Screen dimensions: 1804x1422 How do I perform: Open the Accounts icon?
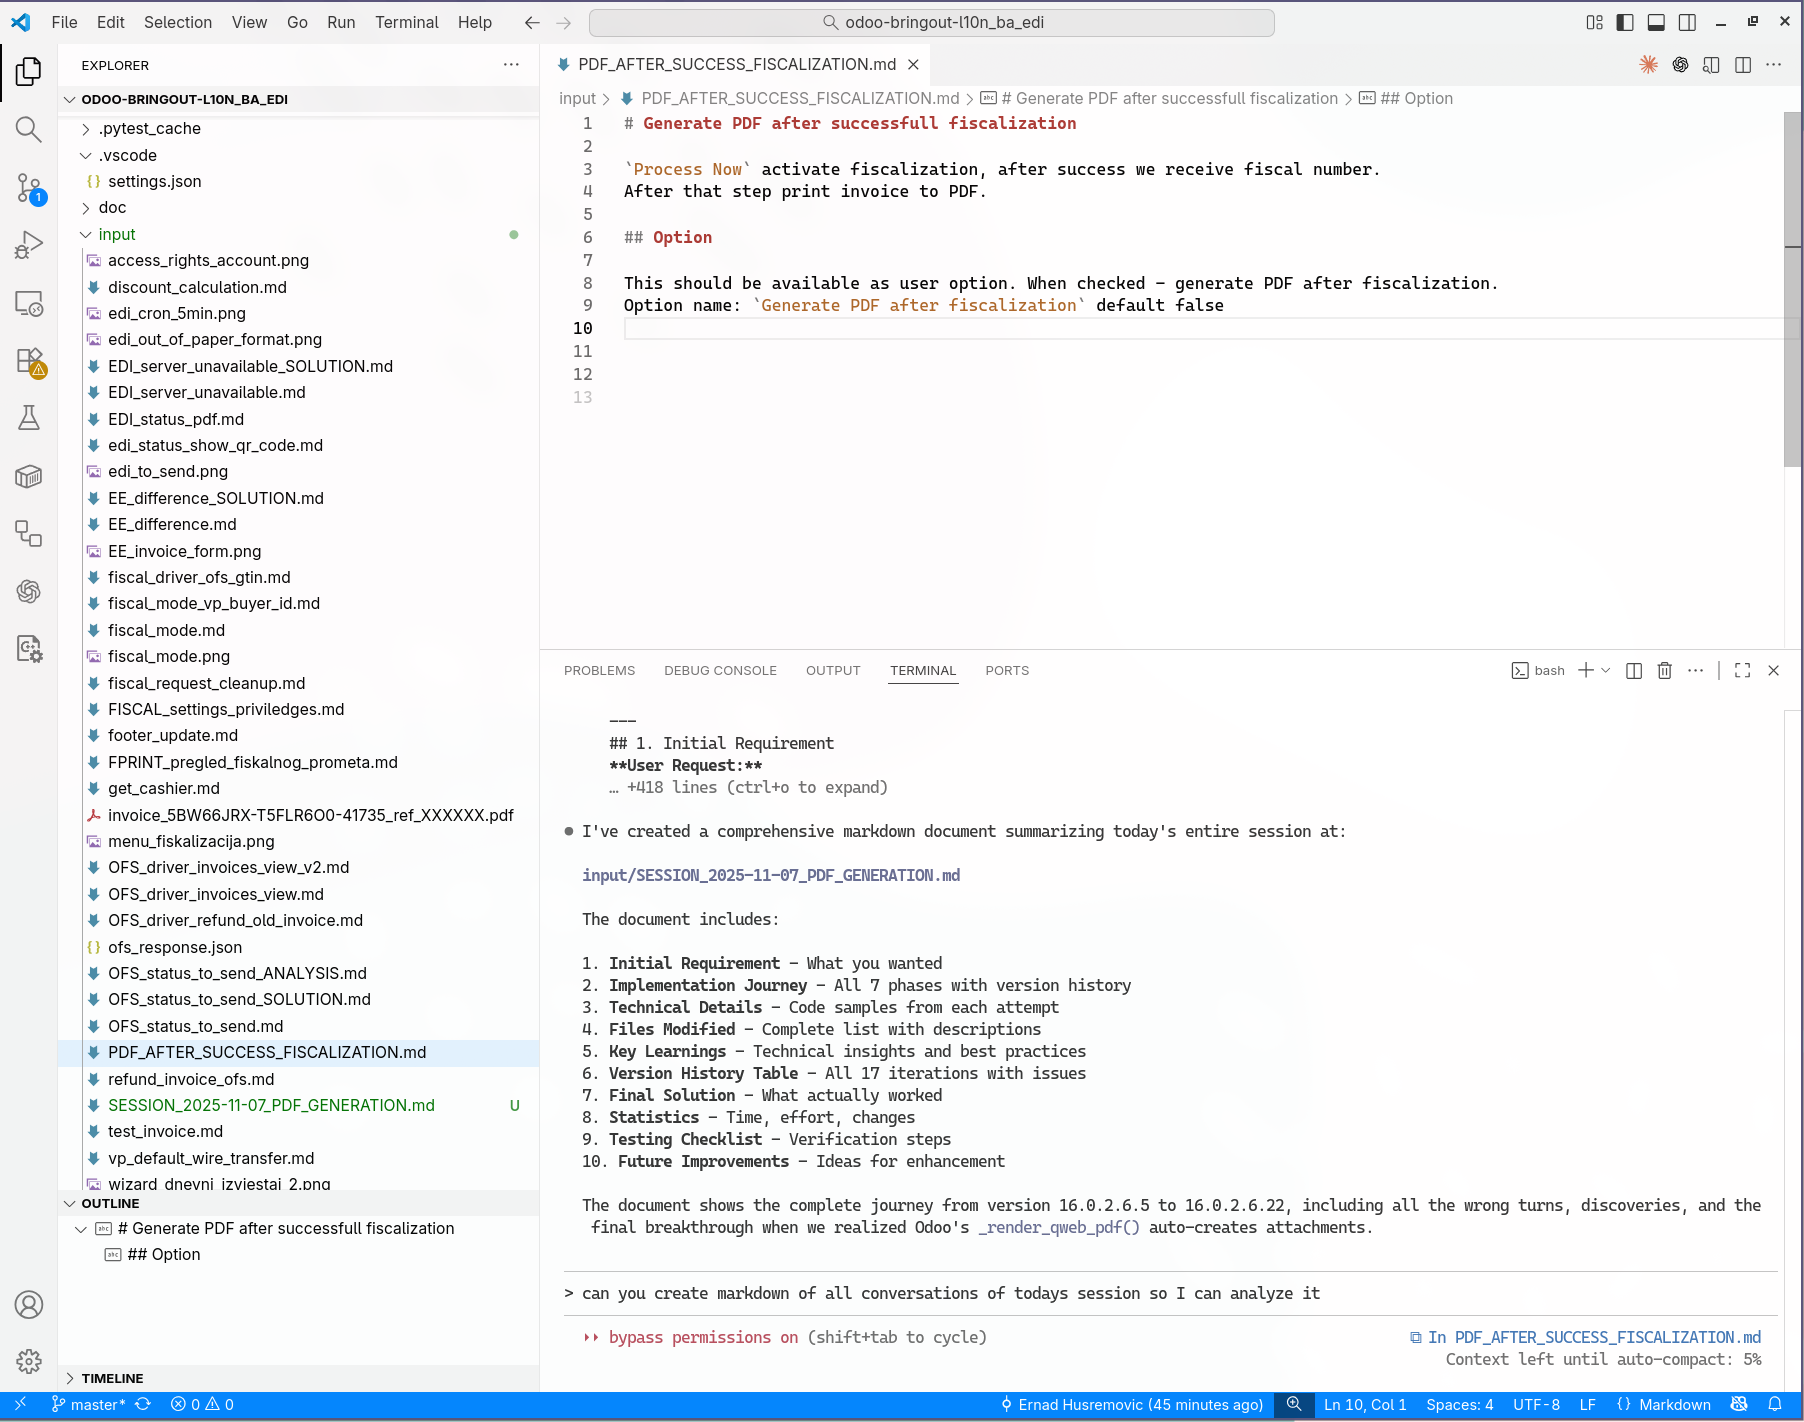coord(29,1304)
